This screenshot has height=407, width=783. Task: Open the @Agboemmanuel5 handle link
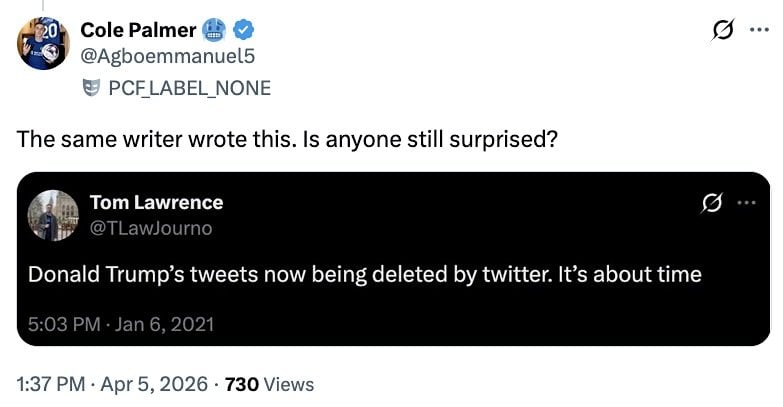(167, 57)
